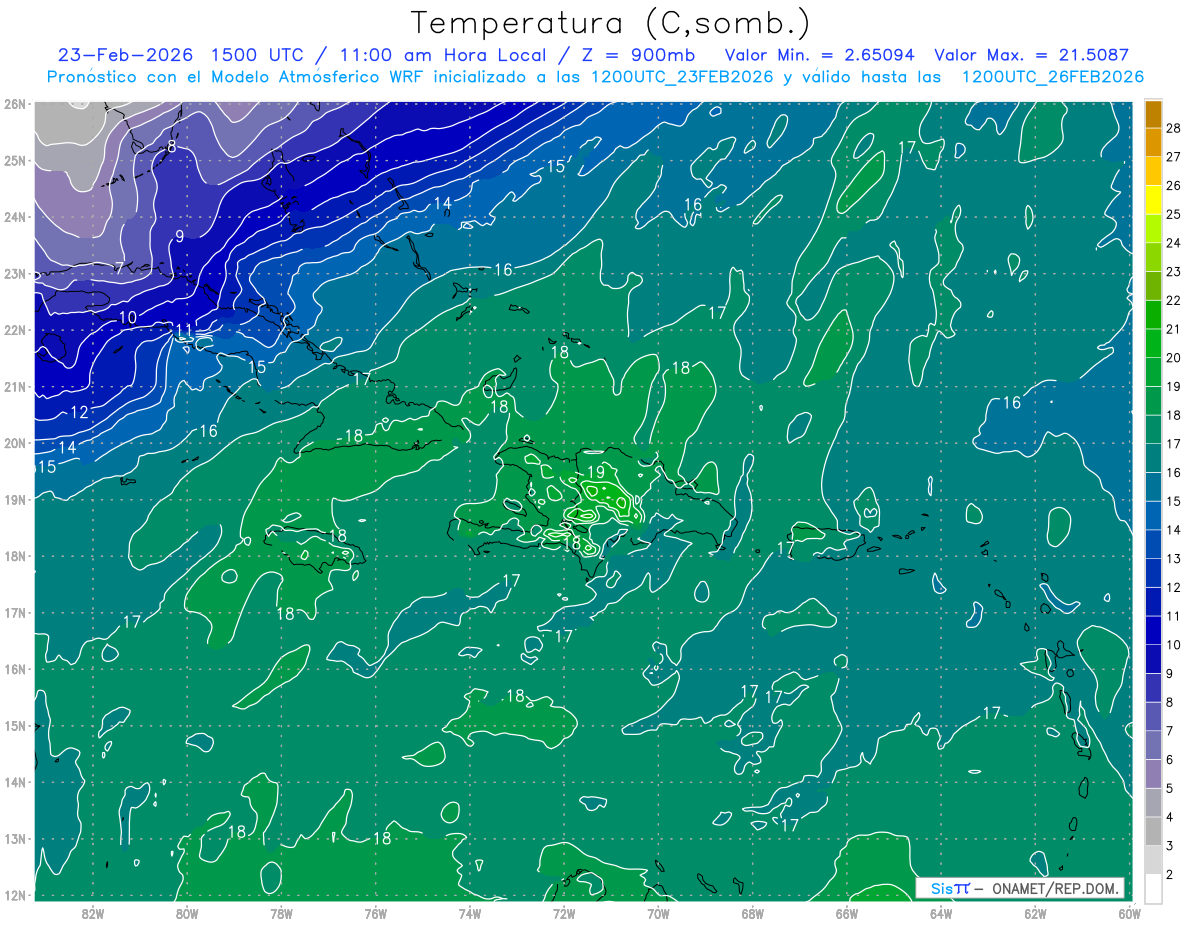Click the color scale label "25"
Screen dimensions: 1200x927
pos(1173,214)
